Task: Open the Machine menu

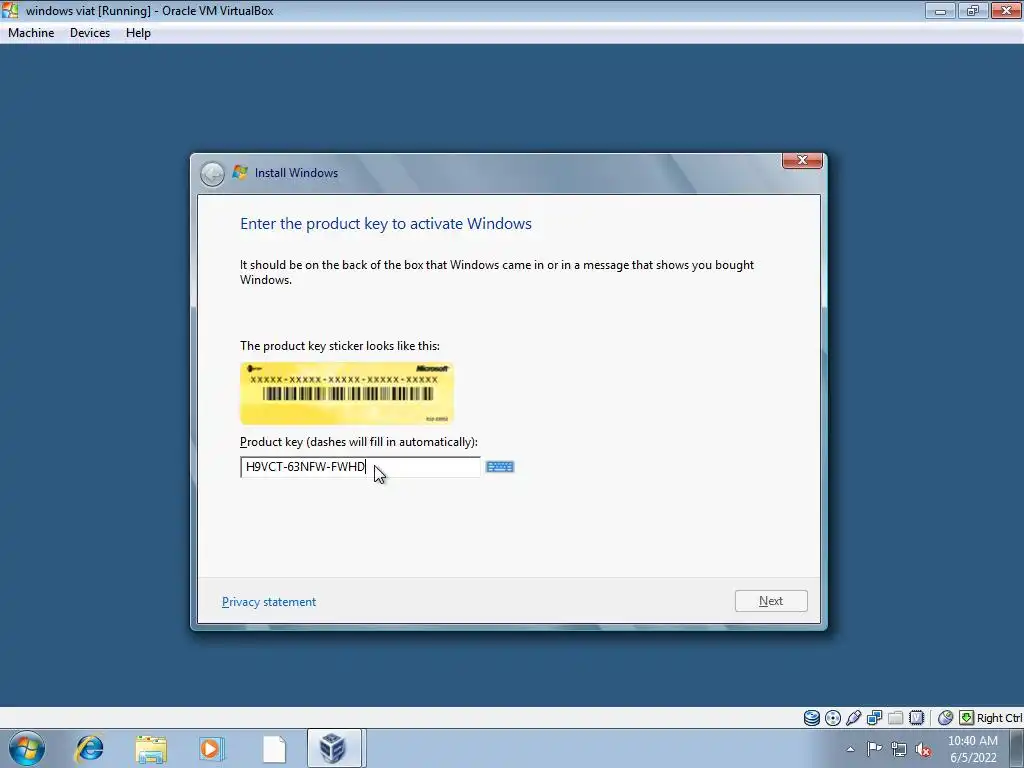Action: click(31, 33)
